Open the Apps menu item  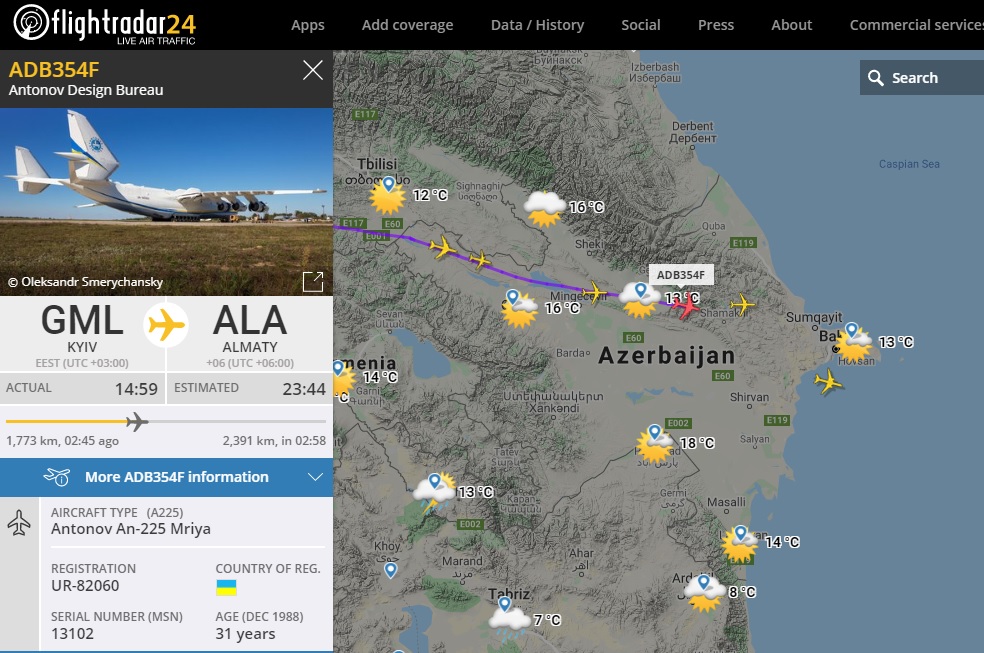[308, 25]
